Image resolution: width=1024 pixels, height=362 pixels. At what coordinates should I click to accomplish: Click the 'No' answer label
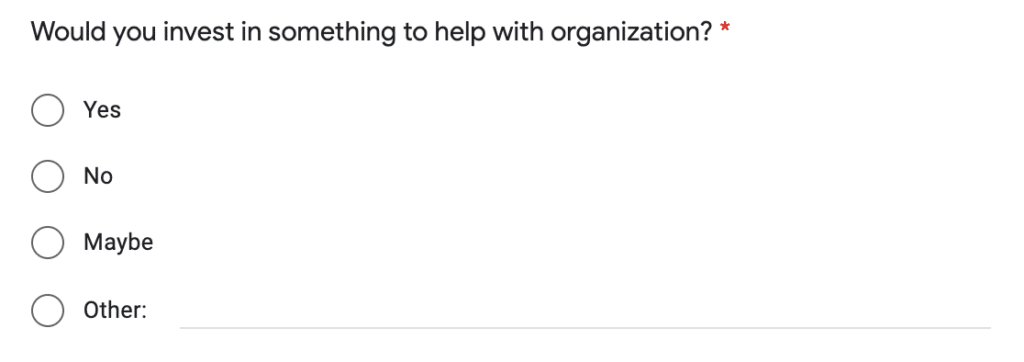[98, 176]
